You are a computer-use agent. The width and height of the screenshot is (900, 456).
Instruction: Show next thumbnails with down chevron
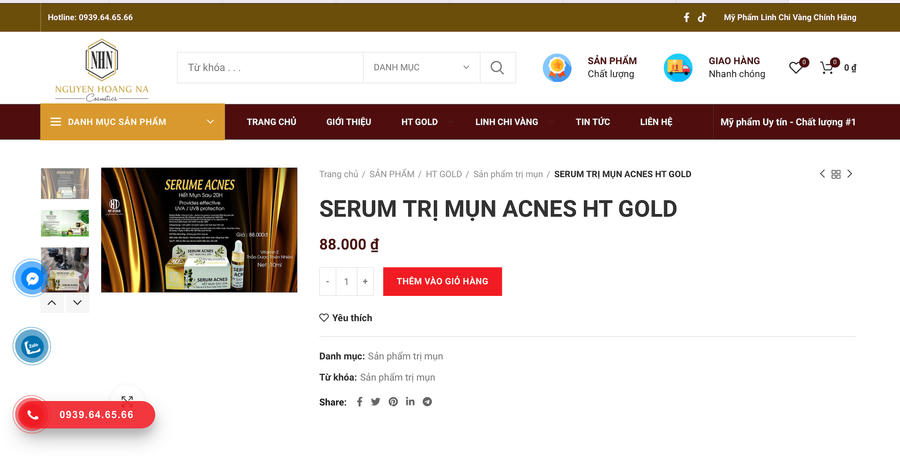click(77, 303)
